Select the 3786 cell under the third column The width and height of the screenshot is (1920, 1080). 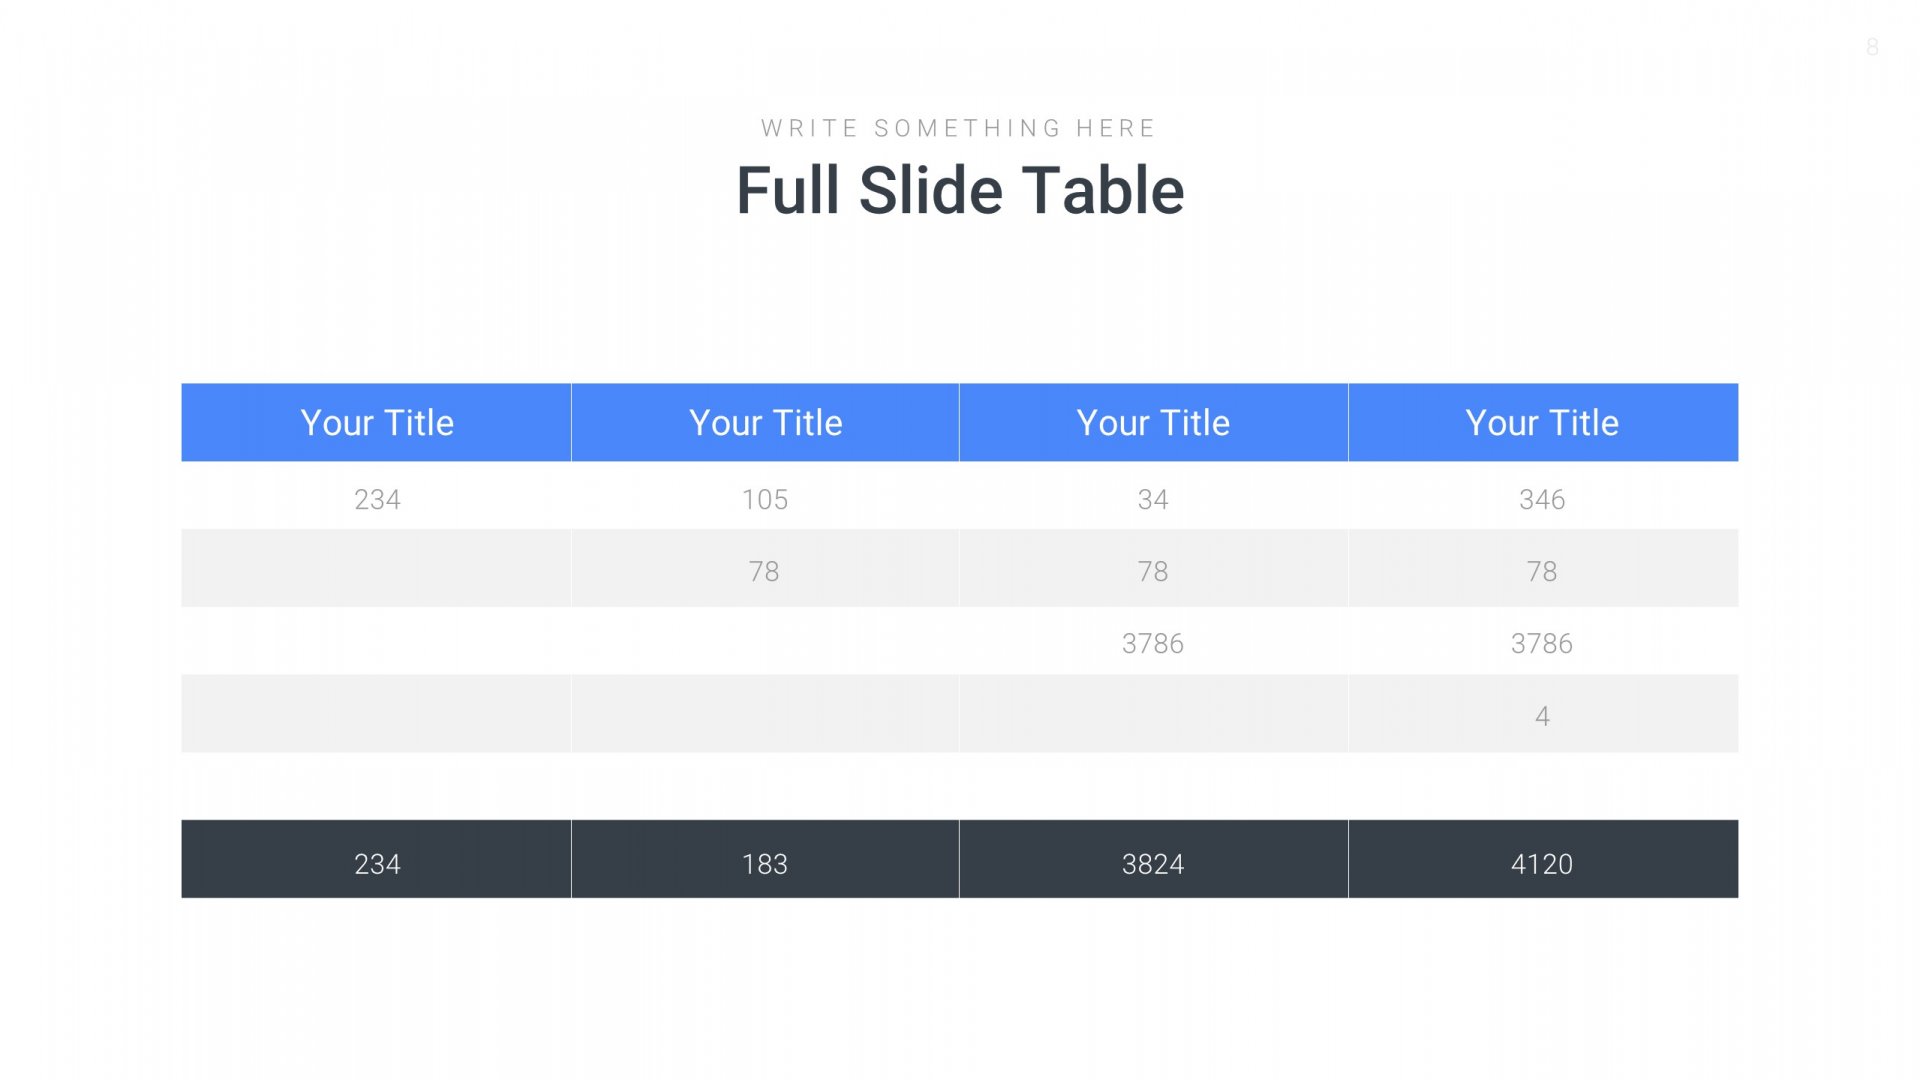coord(1153,643)
